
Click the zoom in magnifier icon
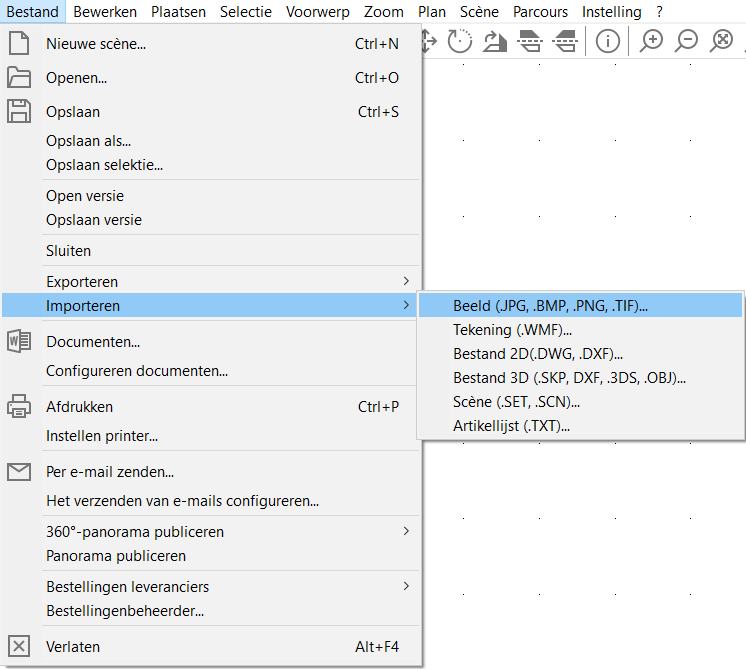[x=652, y=41]
